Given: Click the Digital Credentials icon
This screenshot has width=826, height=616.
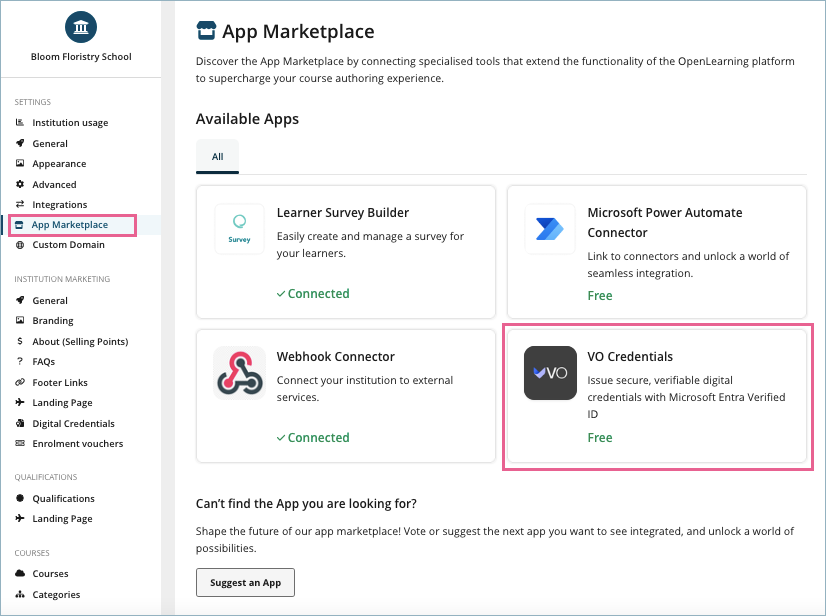Looking at the screenshot, I should (x=20, y=424).
